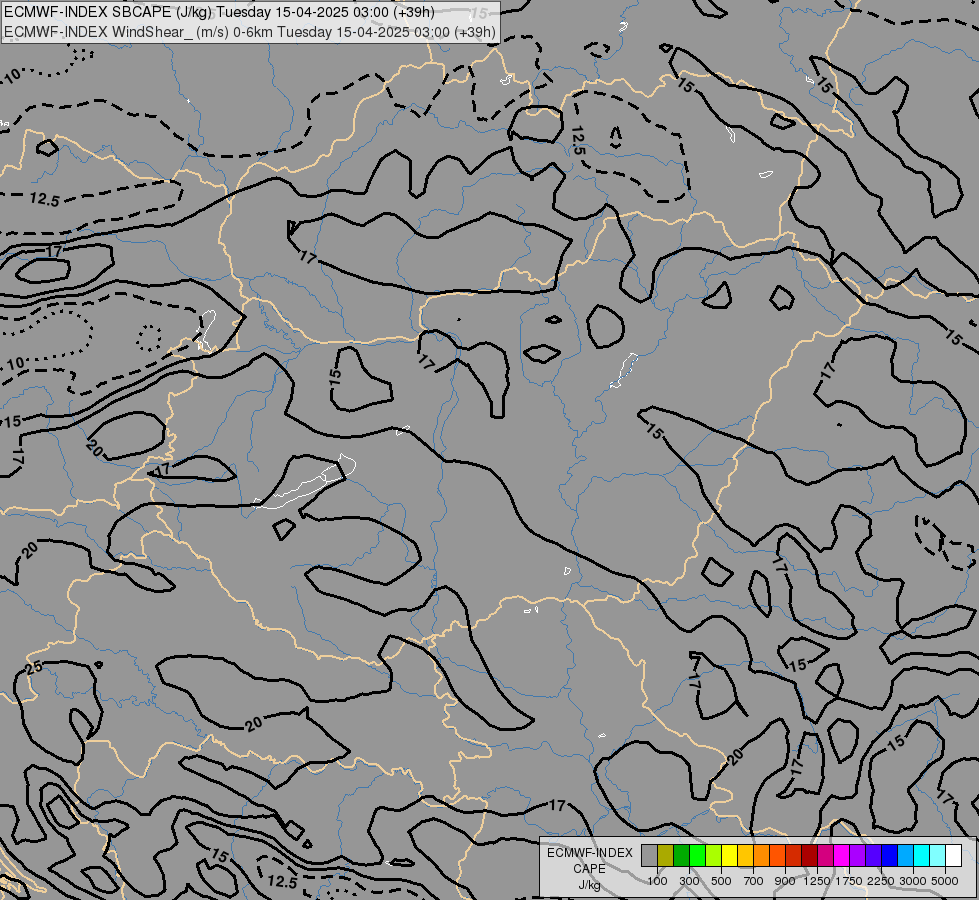Select the olive swatch in the CAPE legend
This screenshot has width=979, height=900.
click(666, 856)
